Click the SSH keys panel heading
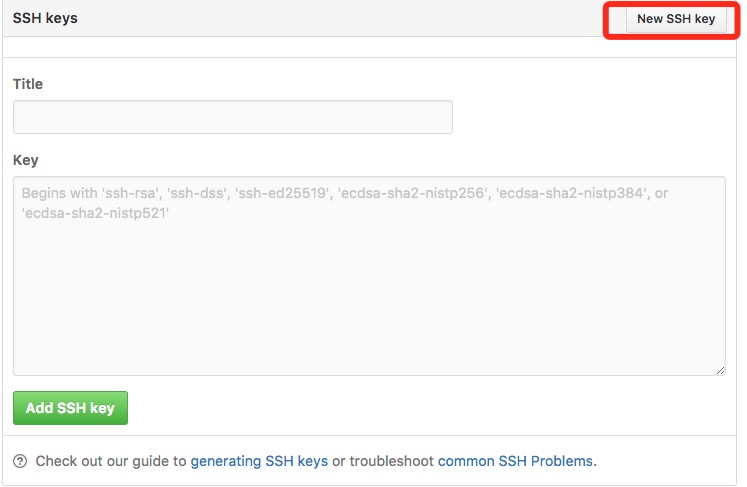The height and width of the screenshot is (487, 747). pyautogui.click(x=45, y=18)
